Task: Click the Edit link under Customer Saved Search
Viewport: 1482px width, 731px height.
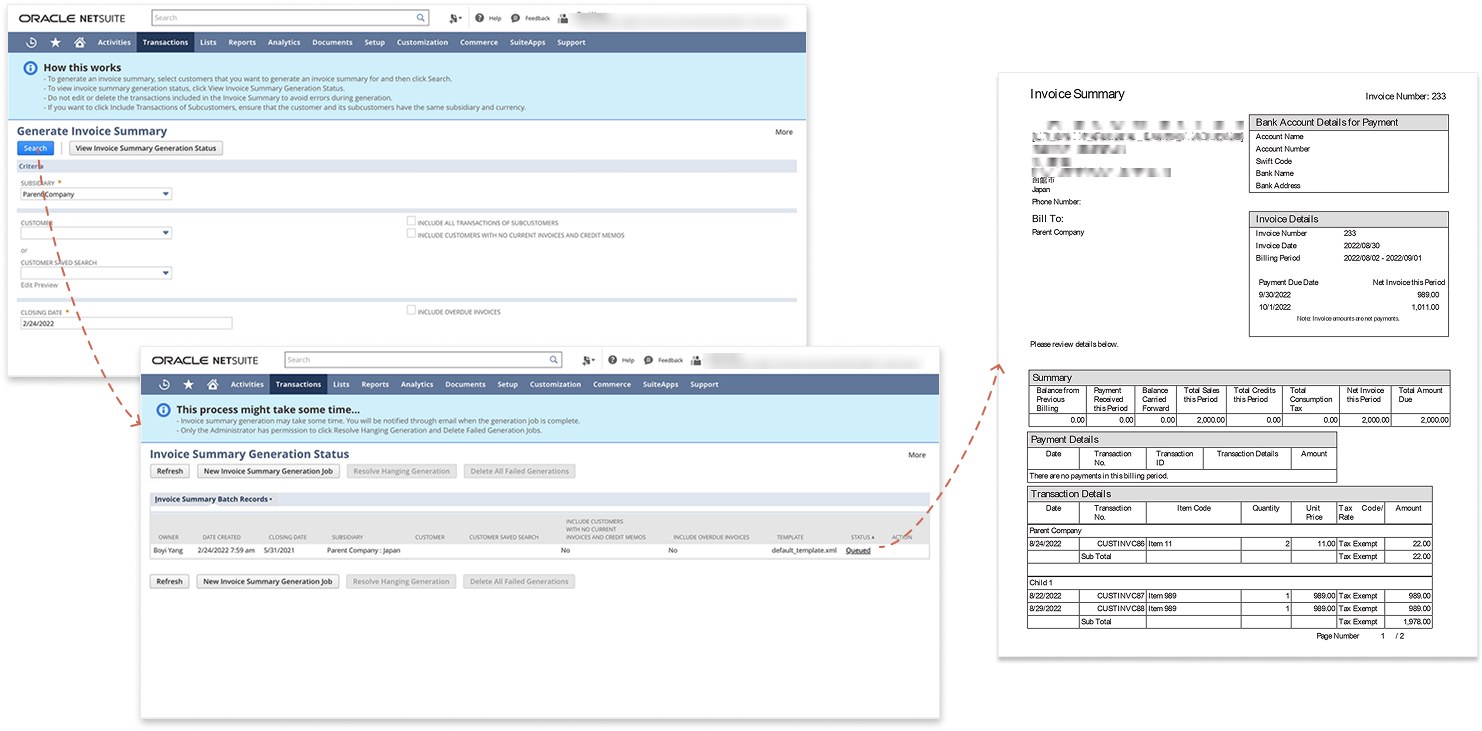Action: (x=27, y=285)
